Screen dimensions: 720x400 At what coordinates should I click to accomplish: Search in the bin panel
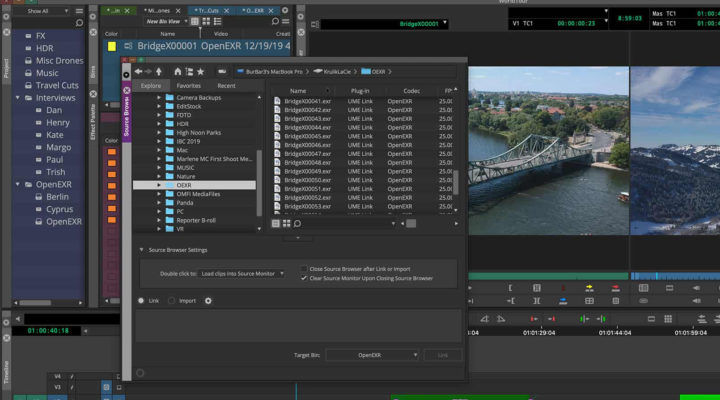pyautogui.click(x=275, y=22)
